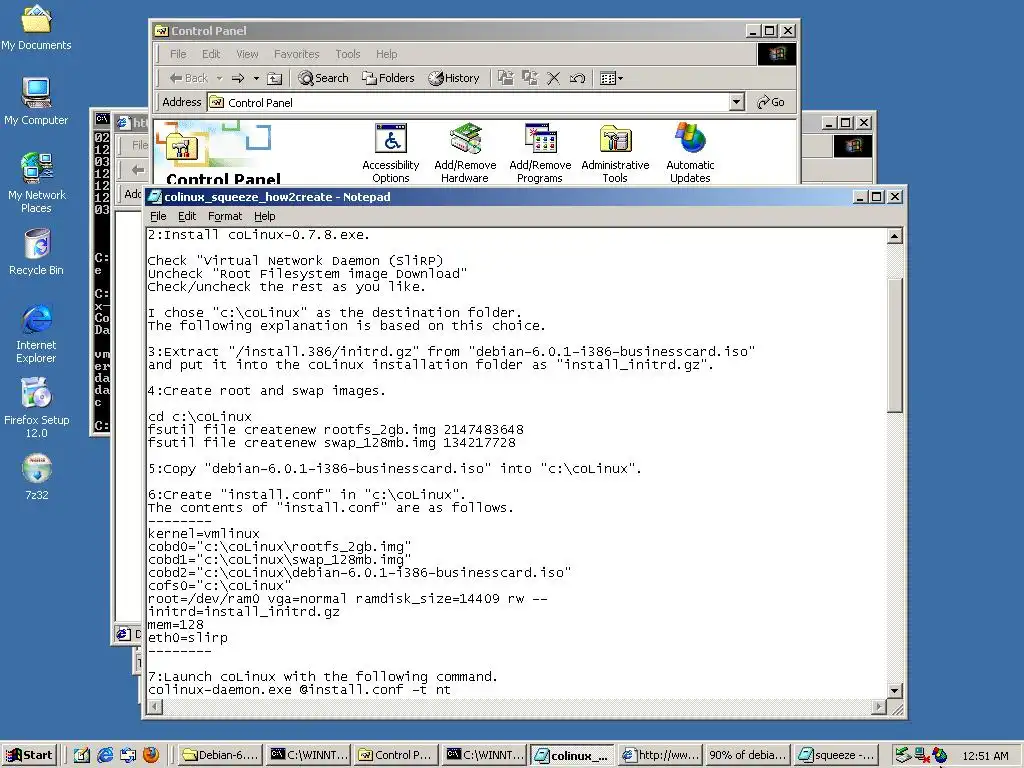Select My Computer desktop icon
Viewport: 1024px width, 768px height.
(x=37, y=101)
